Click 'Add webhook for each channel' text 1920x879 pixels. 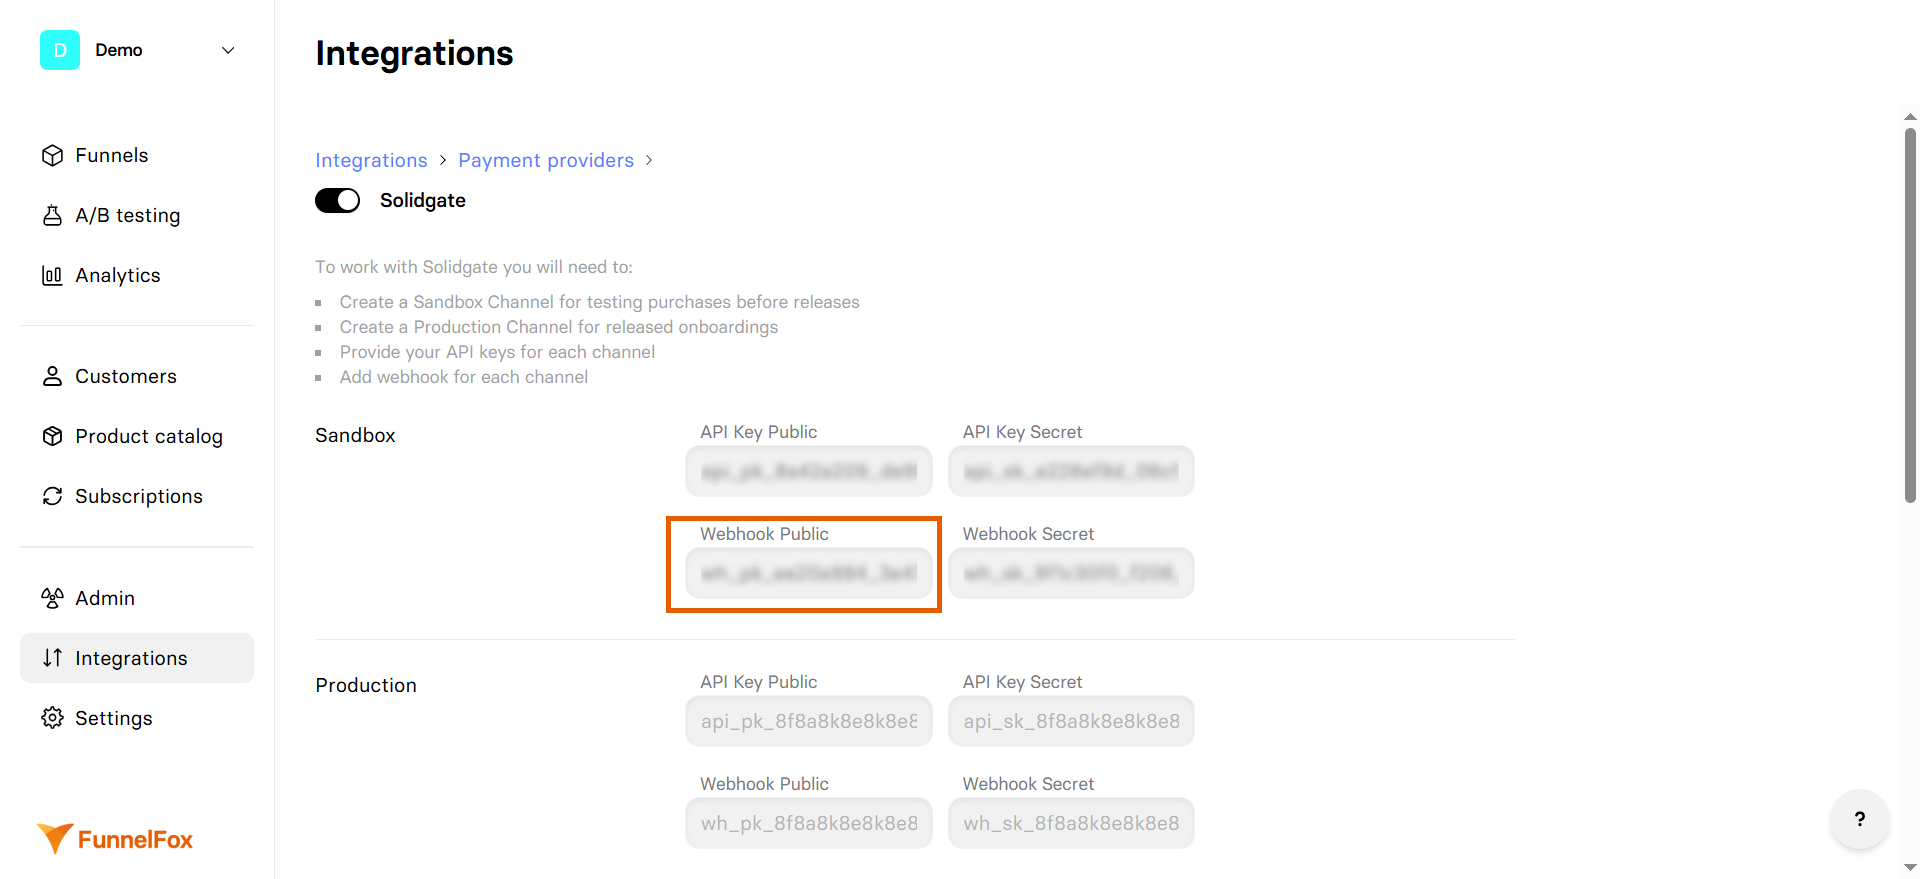464,377
